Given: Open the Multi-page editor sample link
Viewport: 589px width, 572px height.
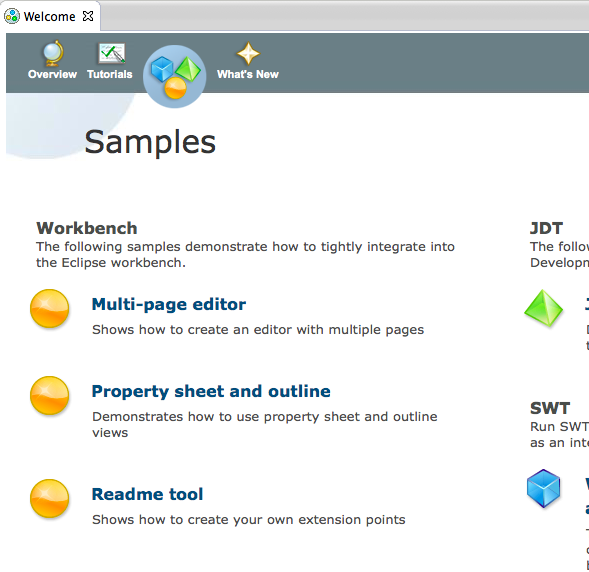Looking at the screenshot, I should point(169,304).
